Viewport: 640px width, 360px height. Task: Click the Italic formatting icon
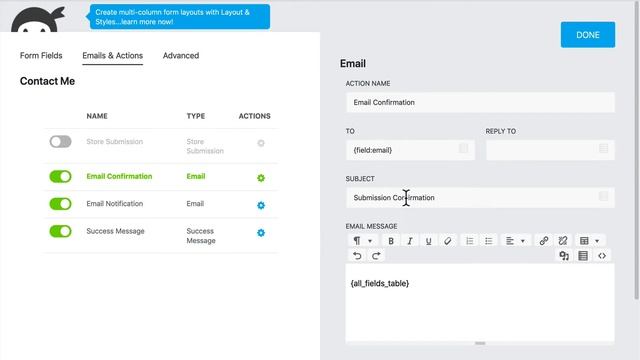point(409,241)
